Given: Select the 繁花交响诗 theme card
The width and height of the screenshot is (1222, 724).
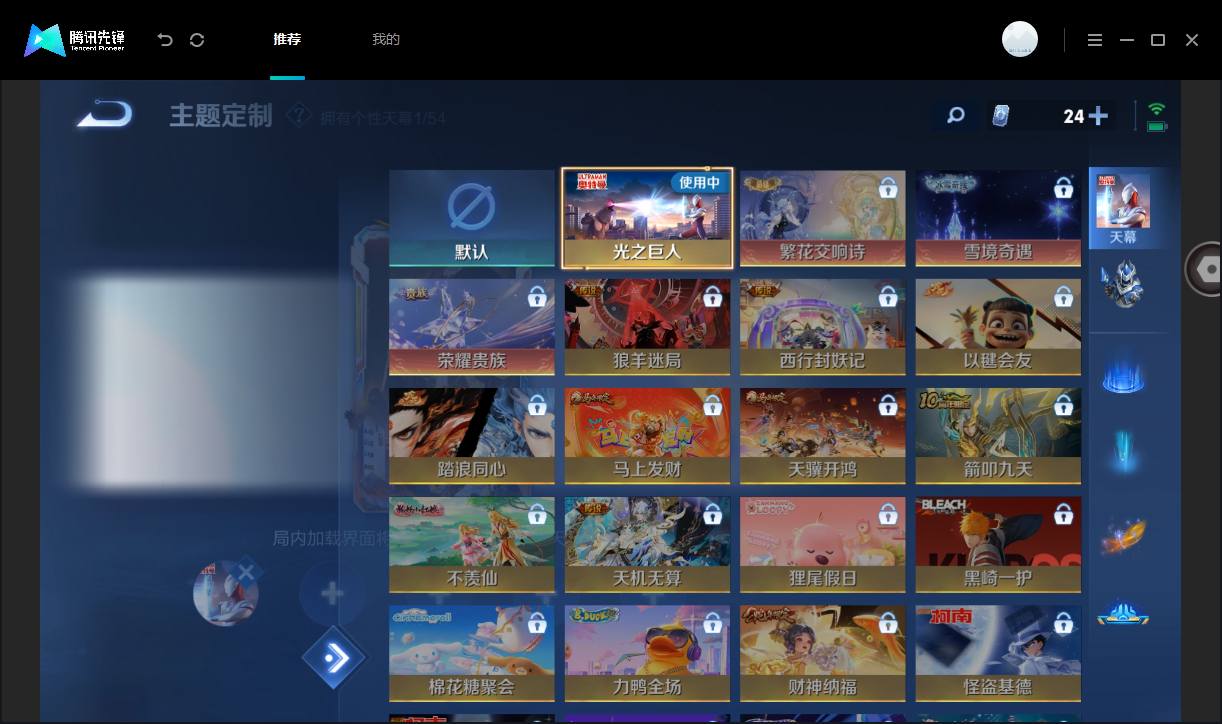Looking at the screenshot, I should [823, 218].
